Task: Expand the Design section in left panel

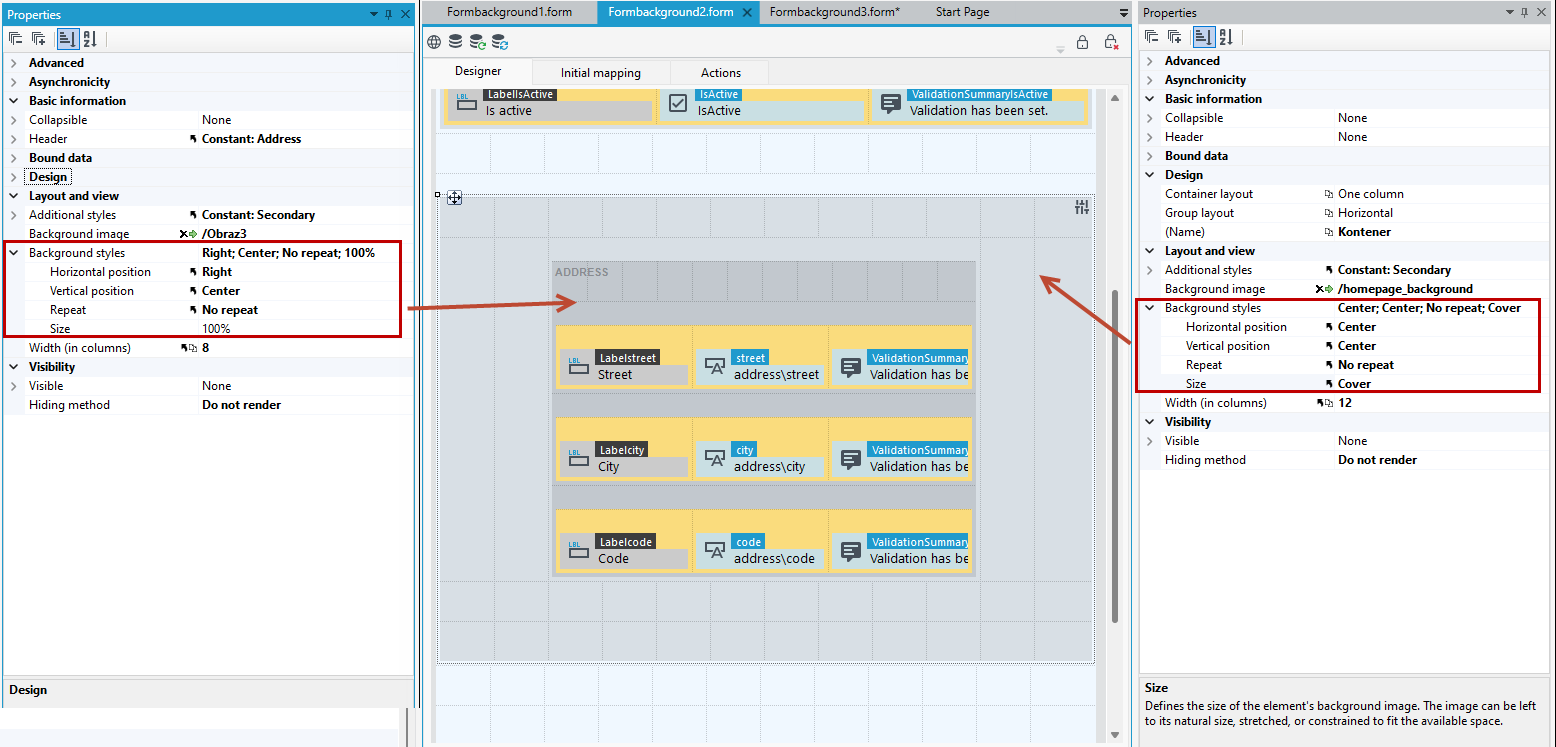Action: click(x=14, y=177)
